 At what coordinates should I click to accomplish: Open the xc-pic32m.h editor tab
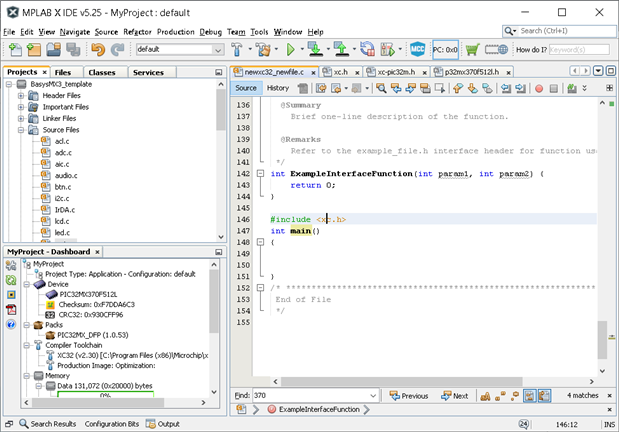pyautogui.click(x=396, y=72)
